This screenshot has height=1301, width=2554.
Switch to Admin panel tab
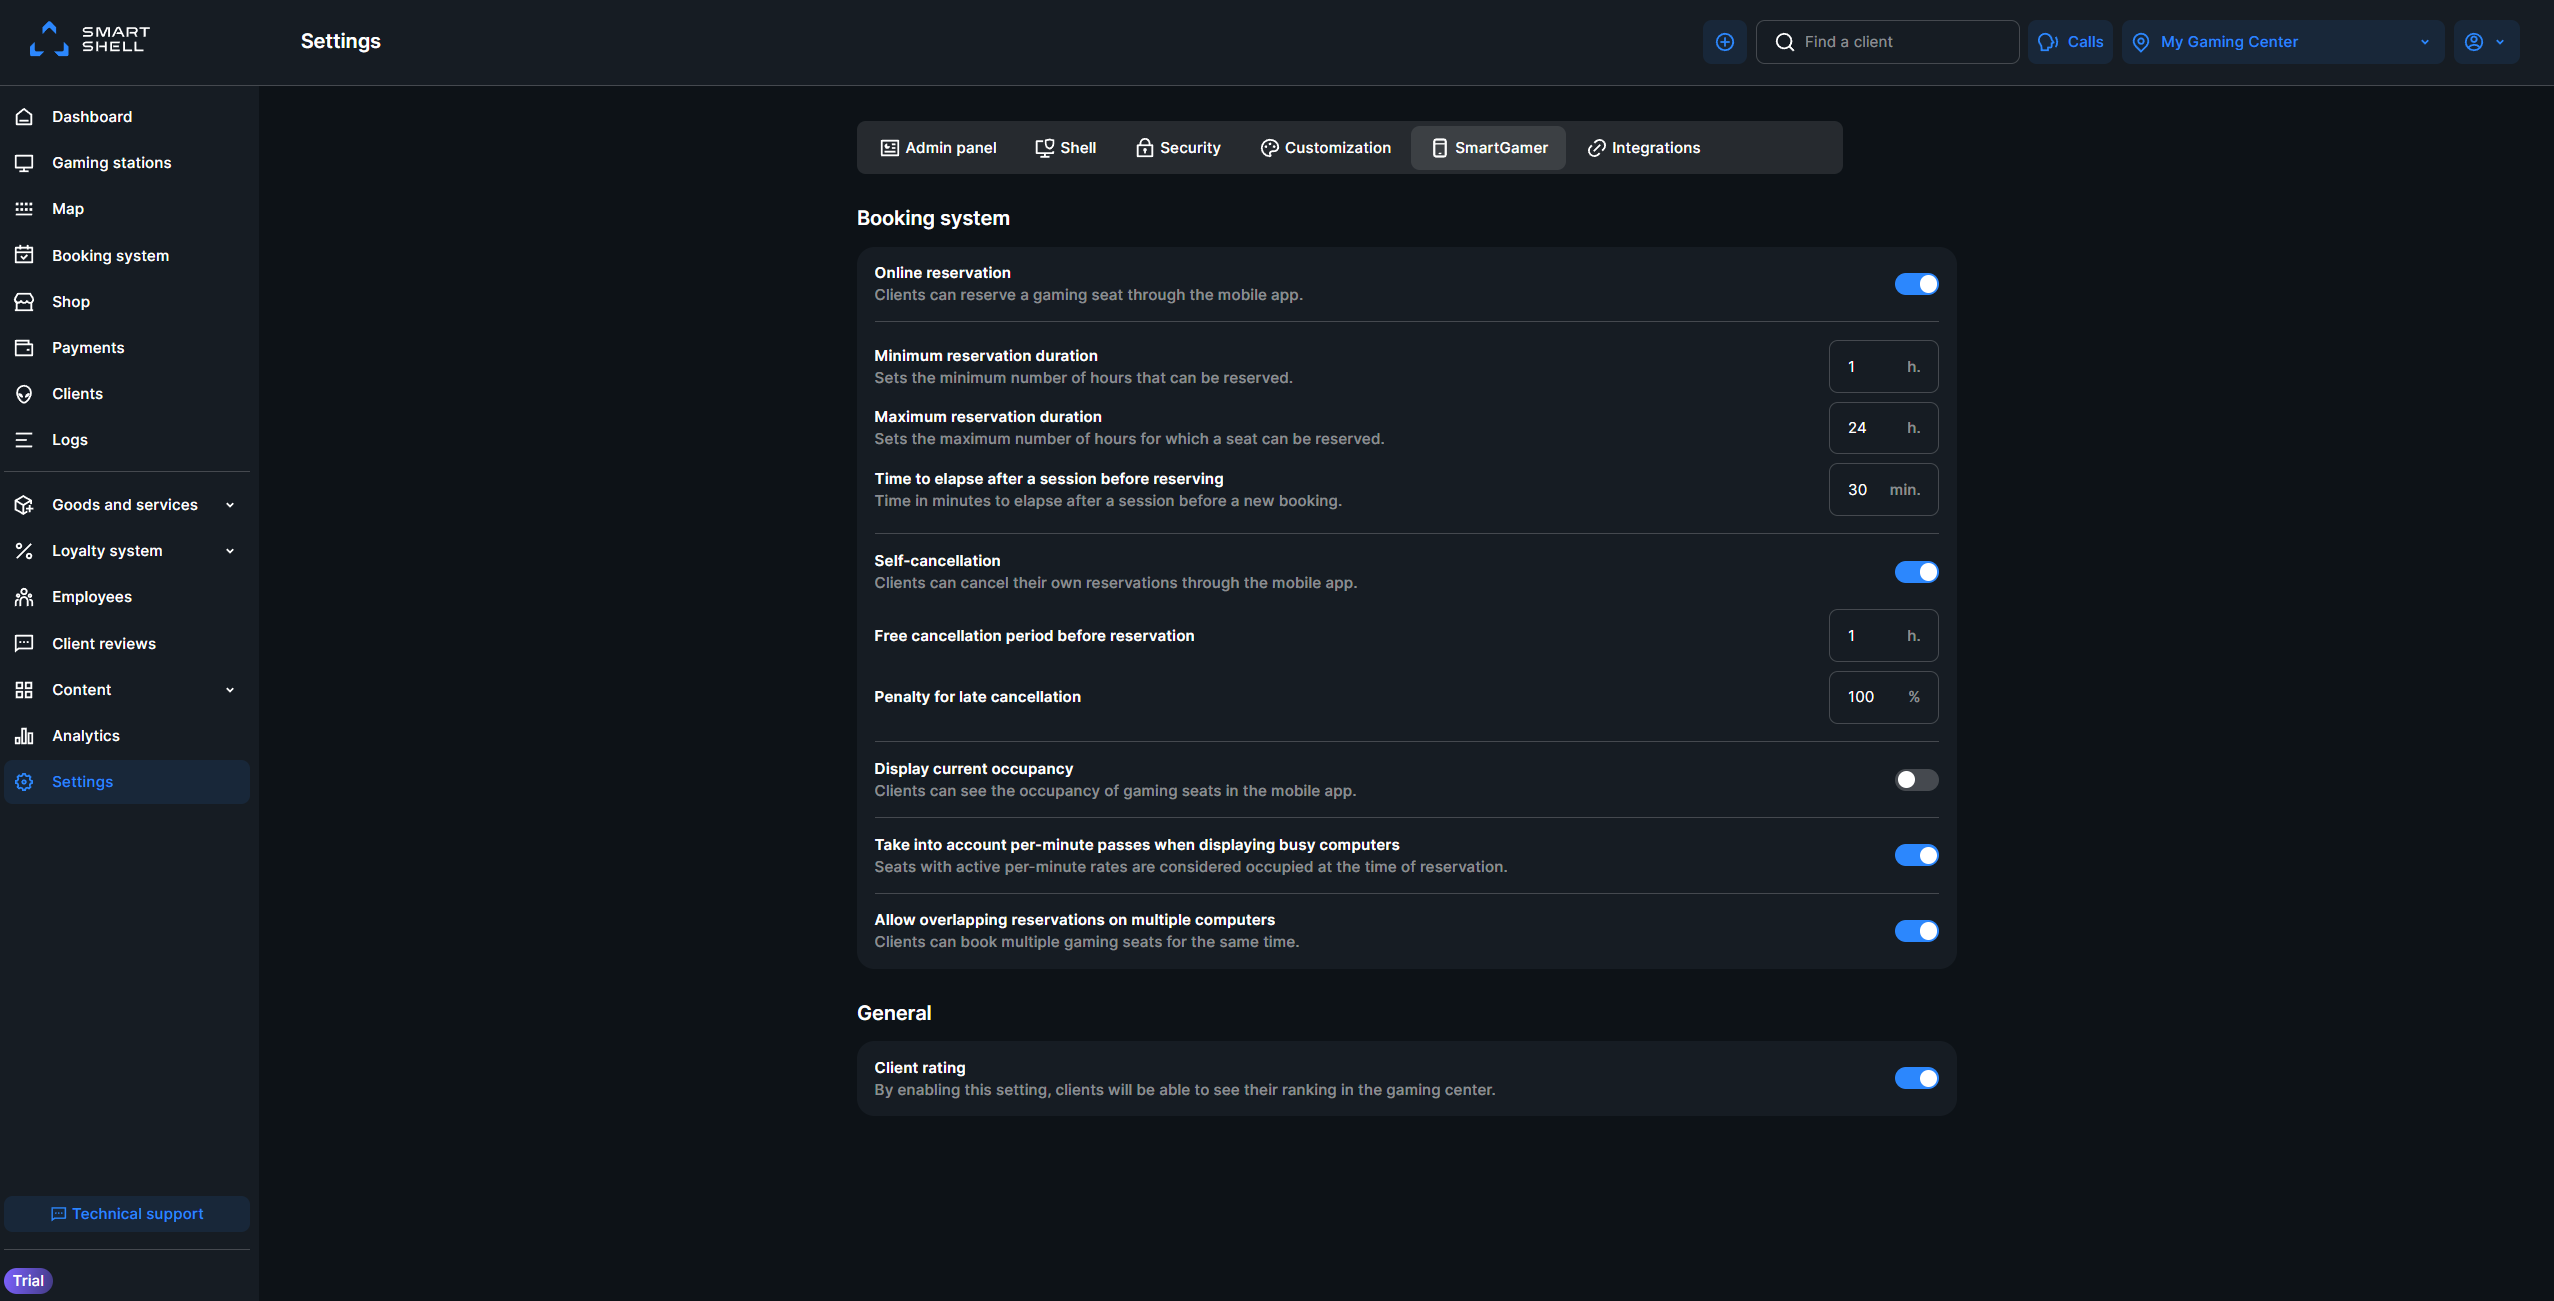point(938,148)
